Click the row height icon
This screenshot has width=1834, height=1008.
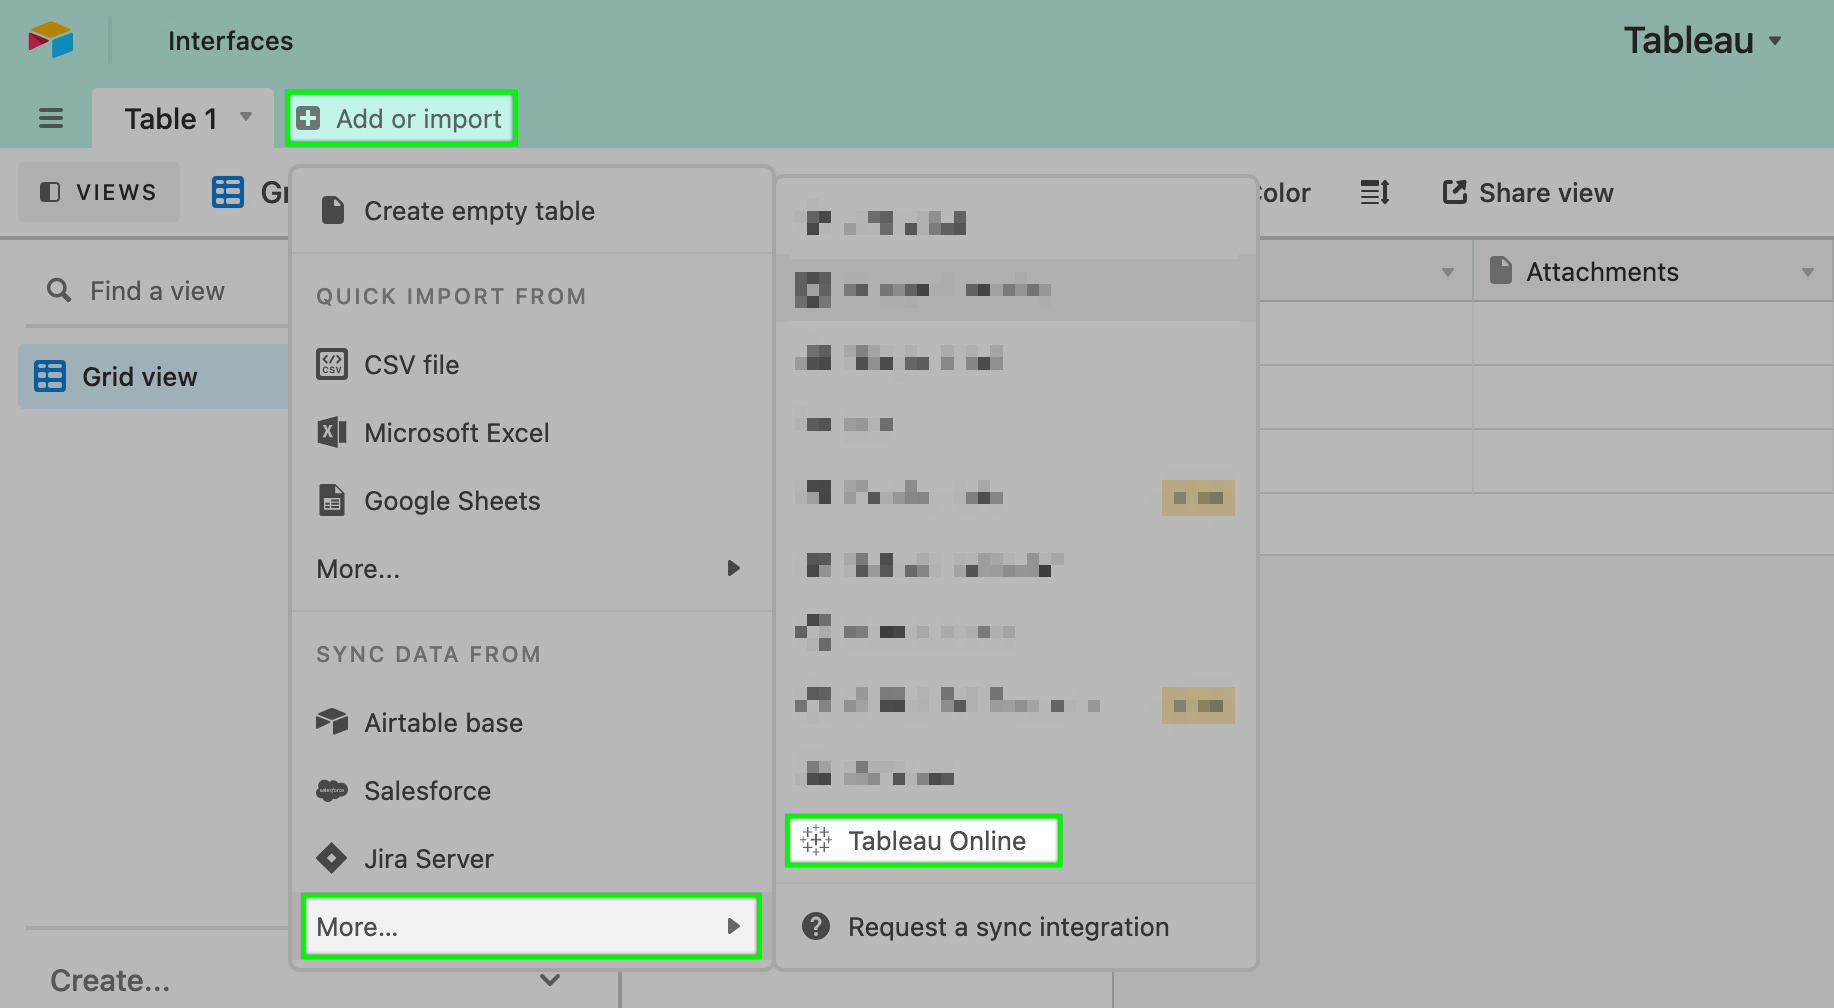(x=1376, y=192)
